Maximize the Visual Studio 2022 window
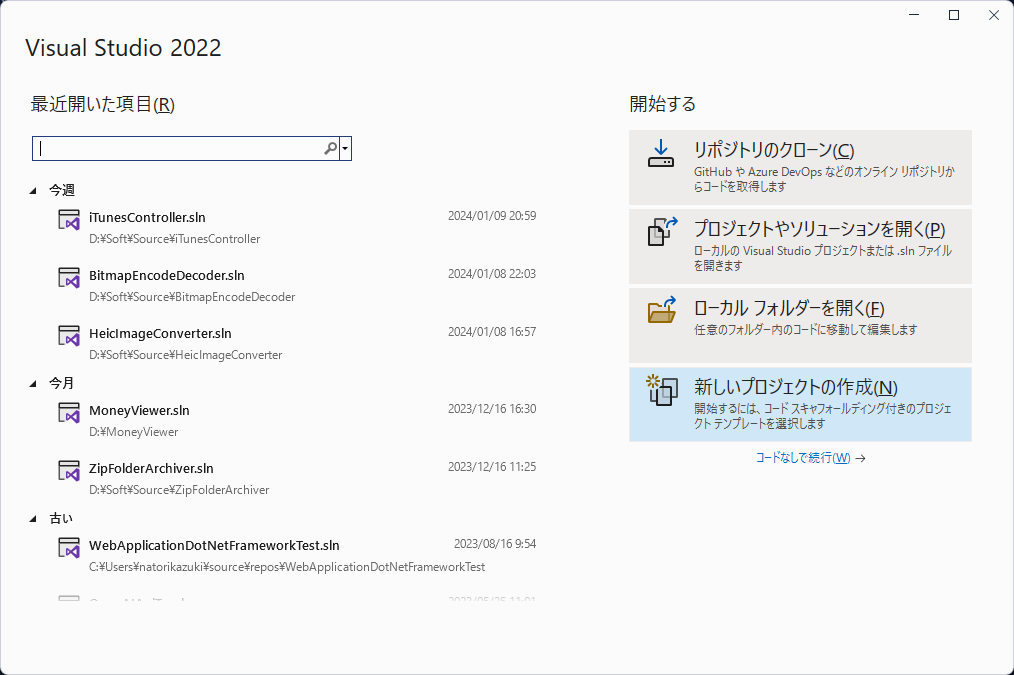This screenshot has height=675, width=1014. [x=954, y=15]
